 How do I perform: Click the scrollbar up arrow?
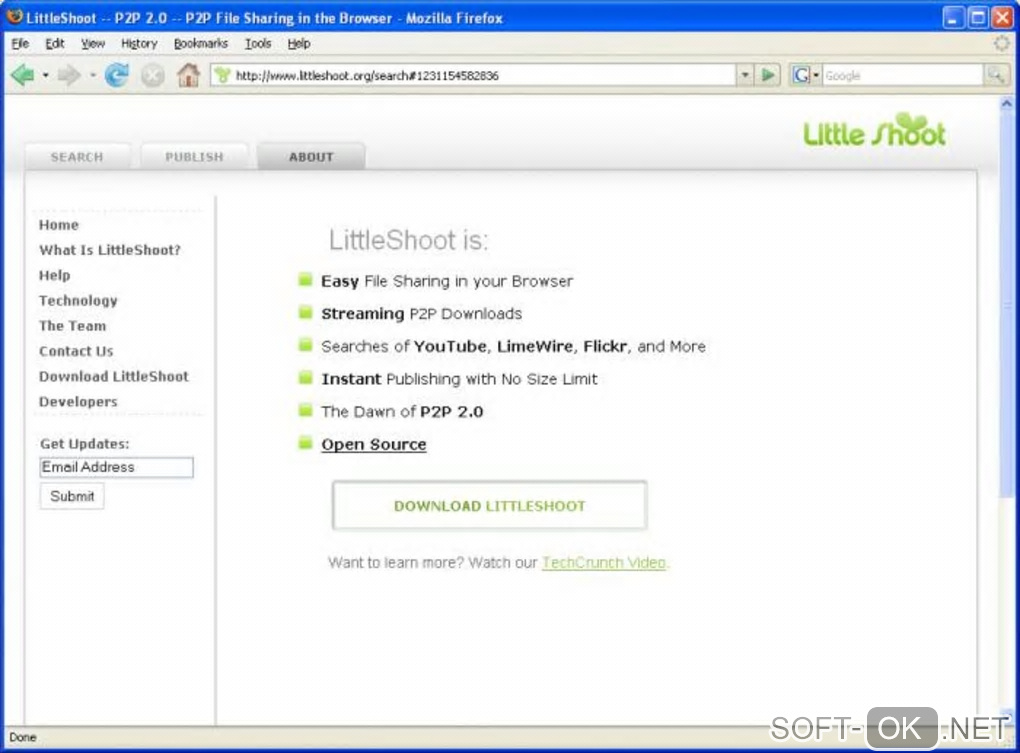[x=1006, y=103]
